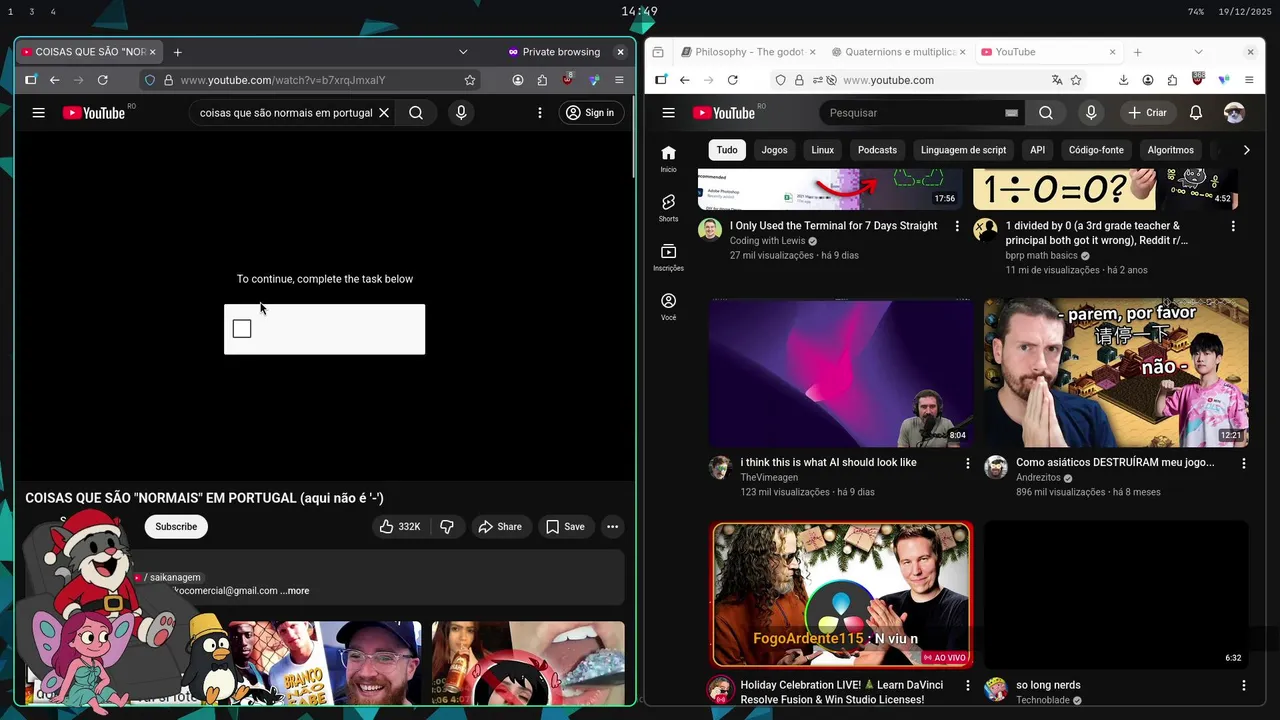Share the current video
The image size is (1280, 720).
[500, 527]
